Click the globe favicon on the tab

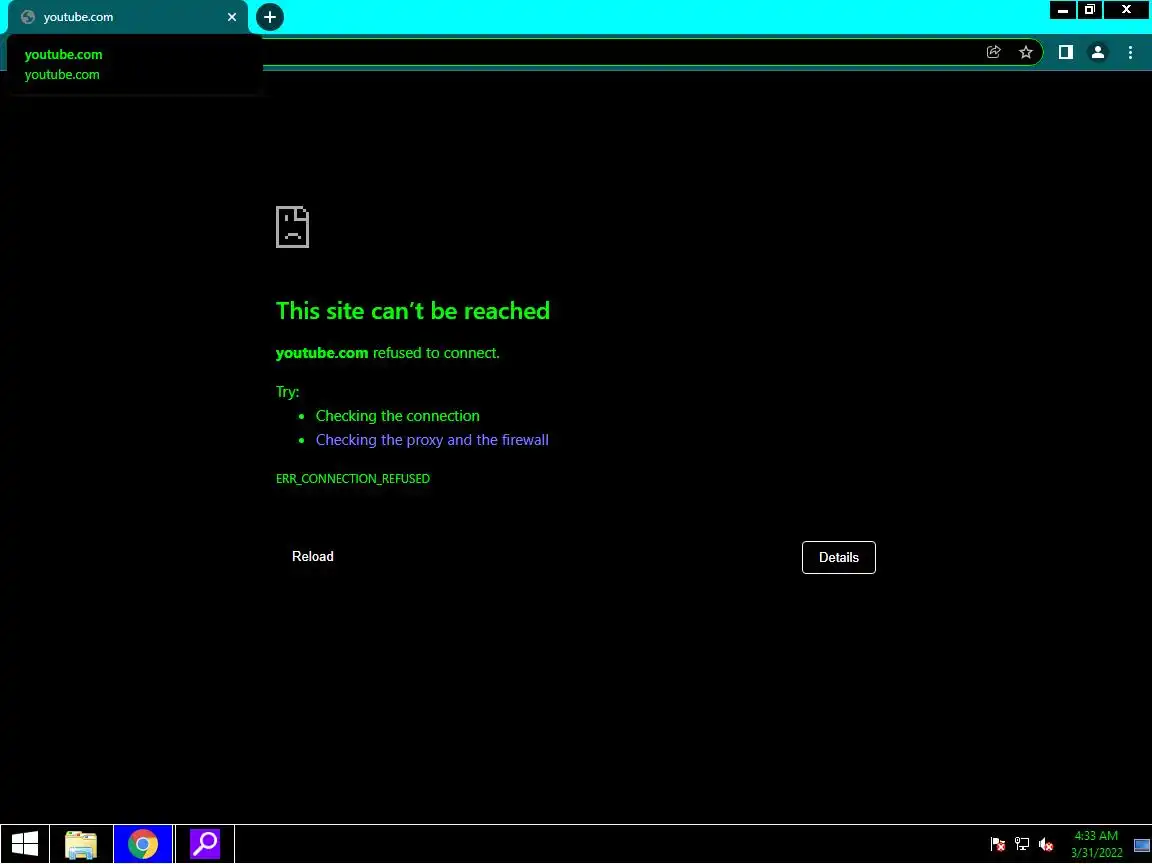[28, 17]
